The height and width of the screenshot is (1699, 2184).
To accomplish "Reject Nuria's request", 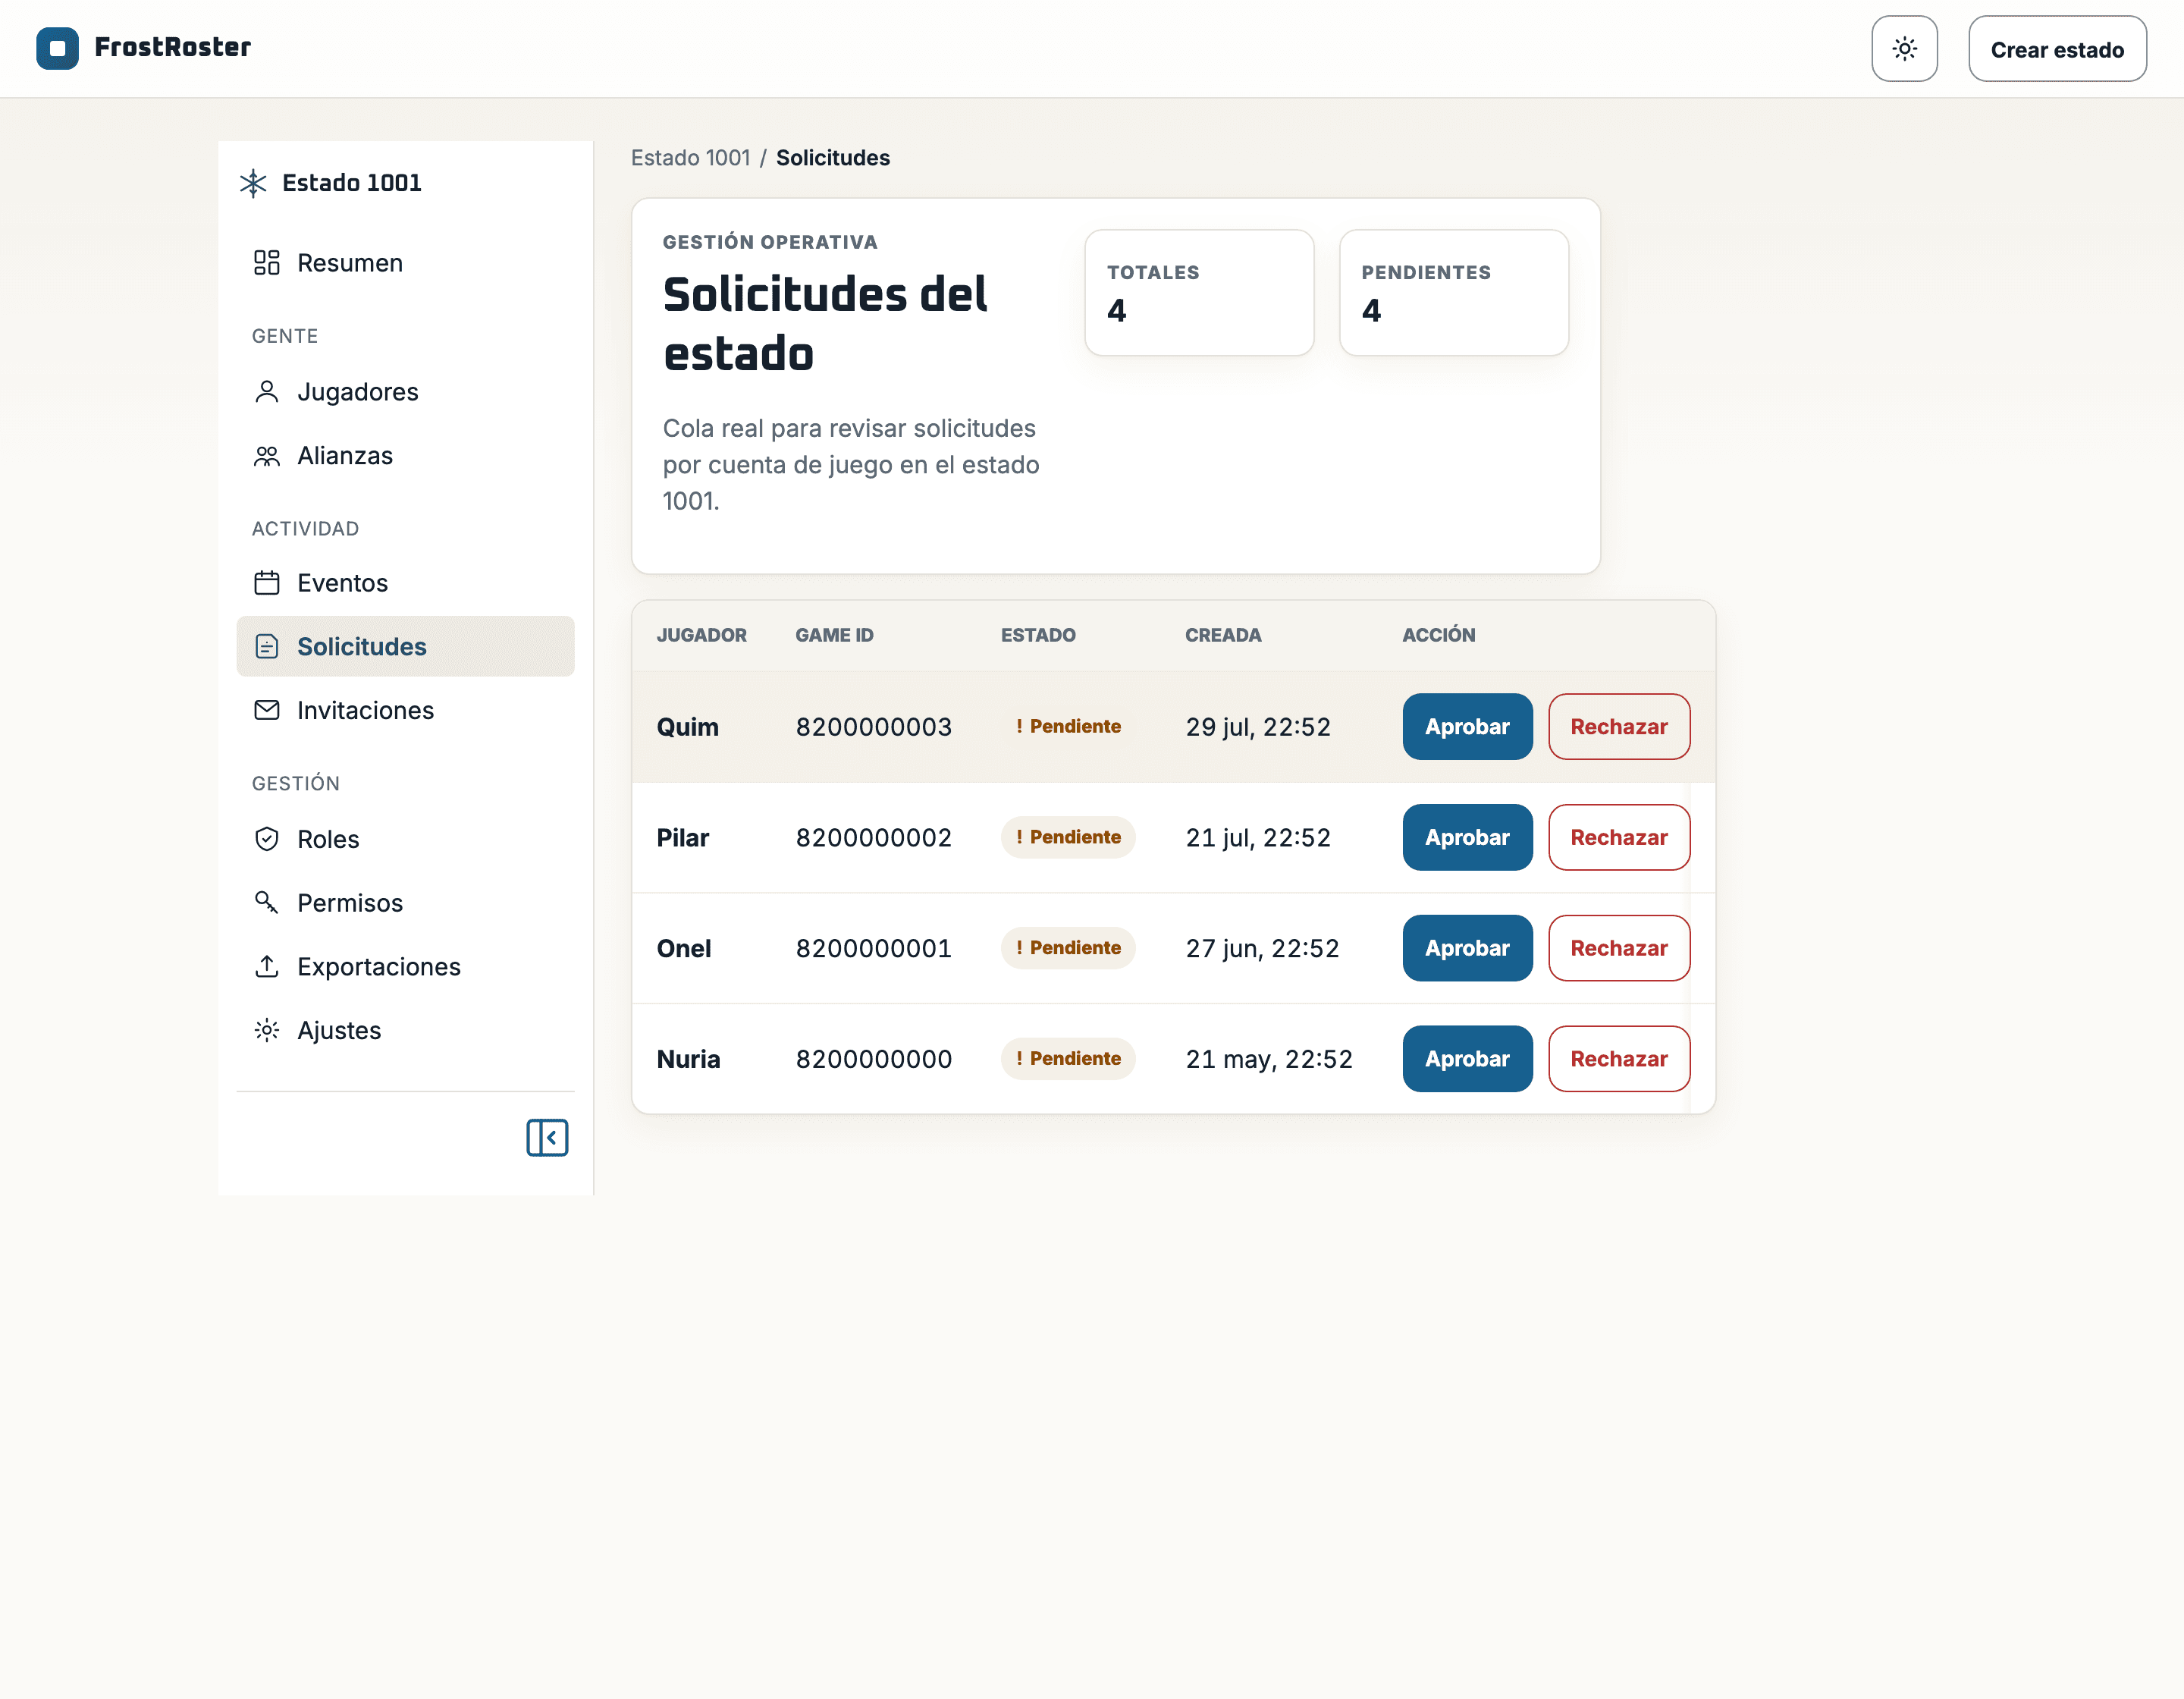I will [1618, 1058].
